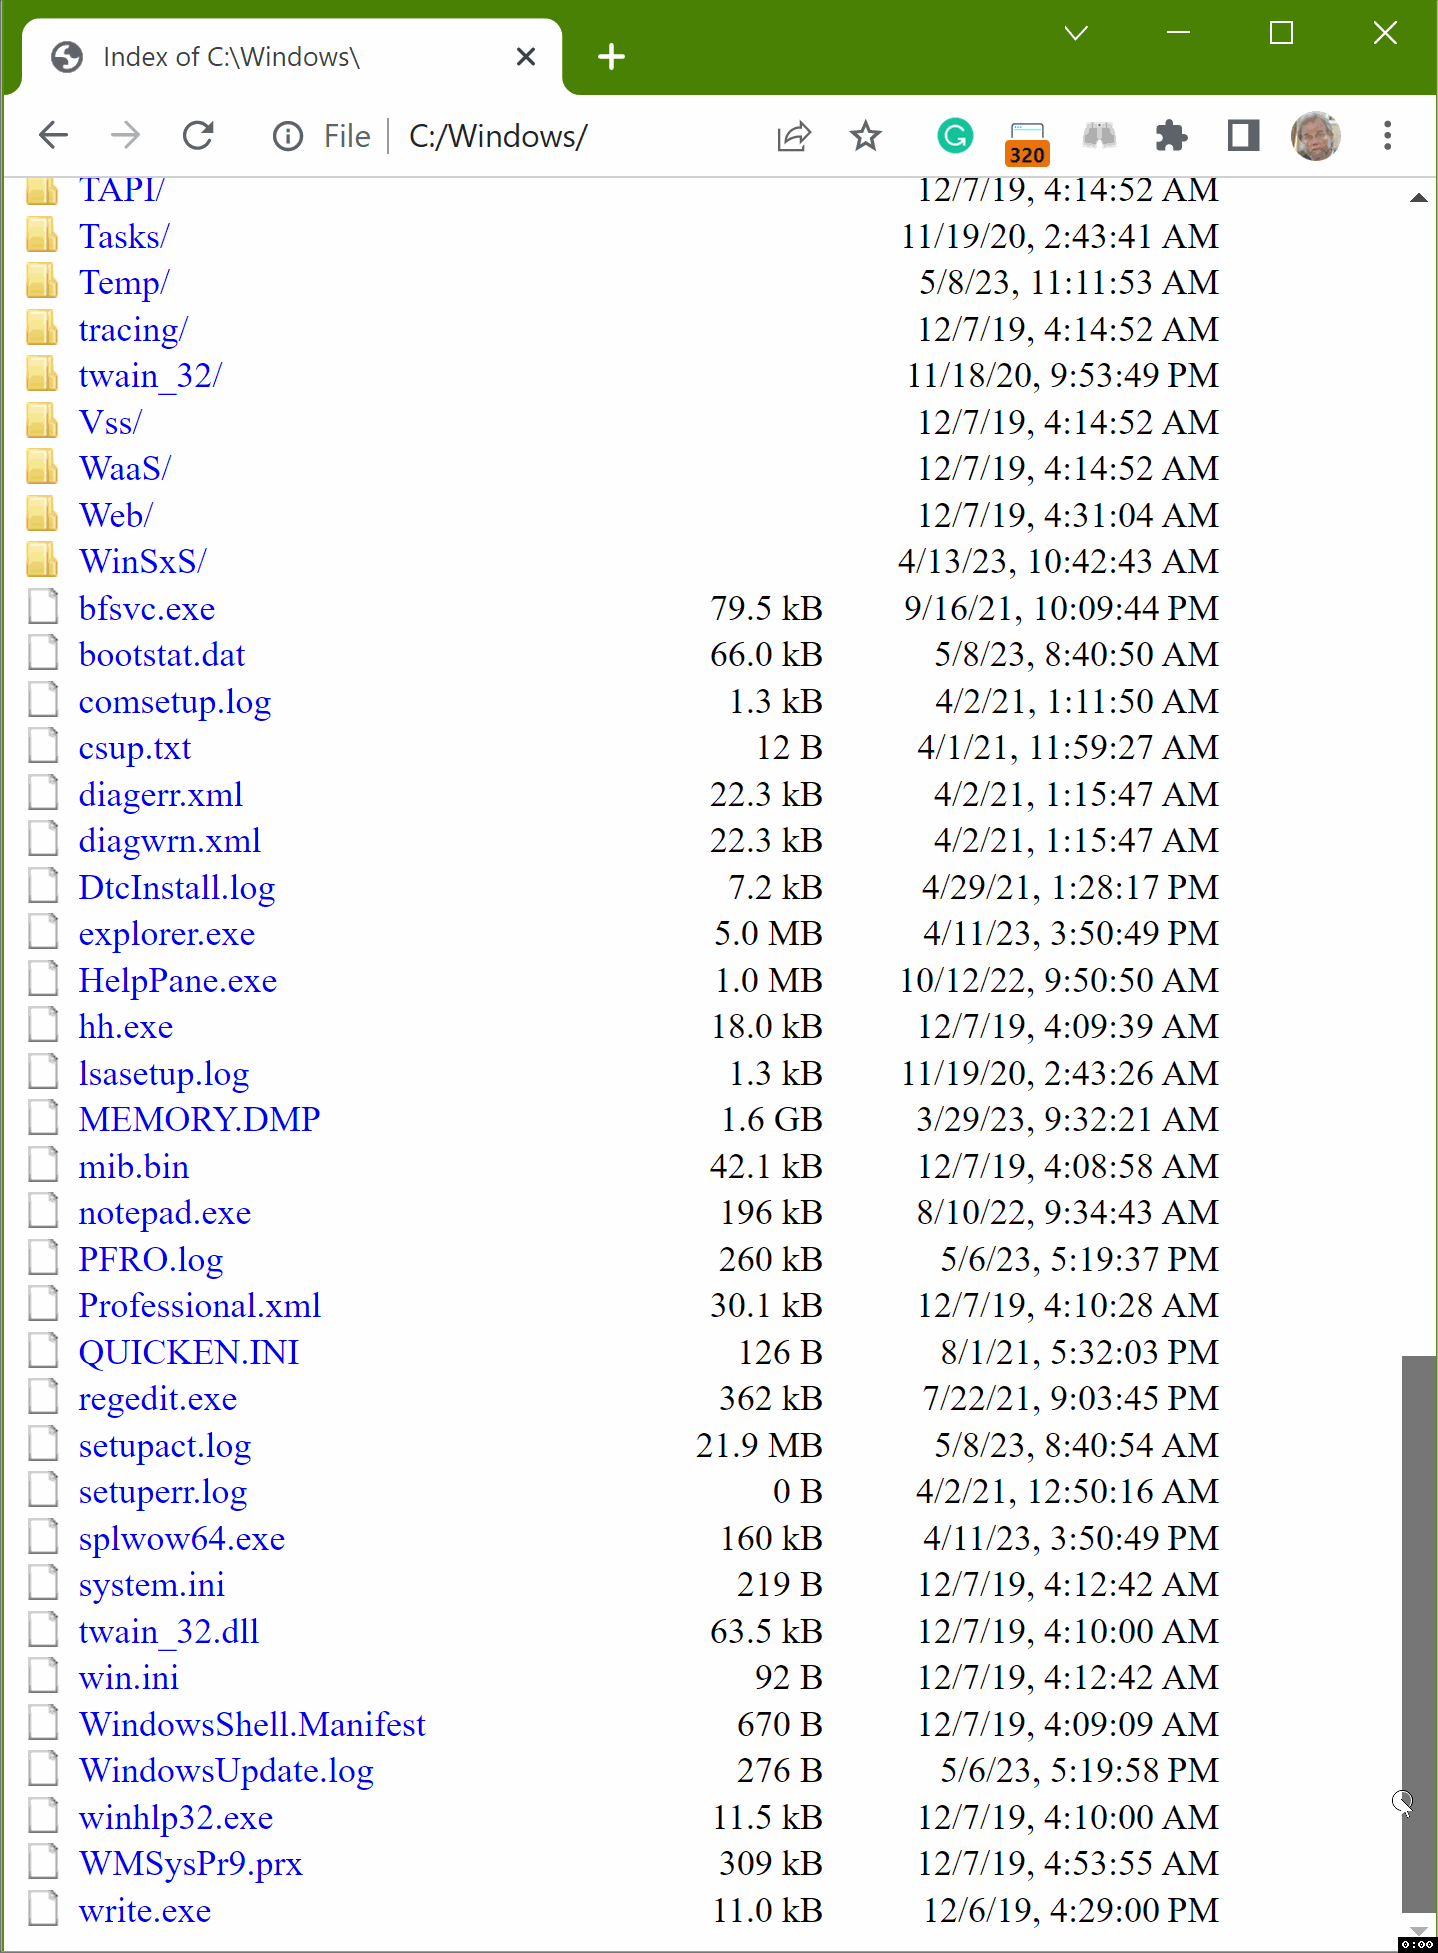Click the orange 320 badge extension icon
The width and height of the screenshot is (1438, 1953).
[1027, 141]
